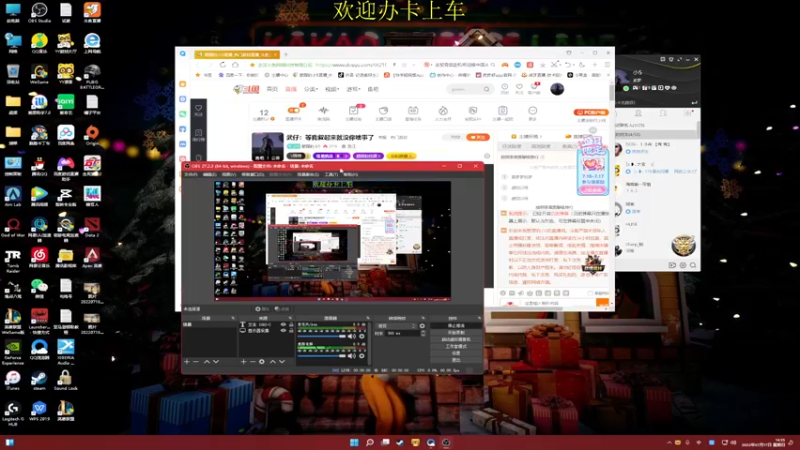Toggle the orange switch in Douyu toolbar

click(293, 110)
